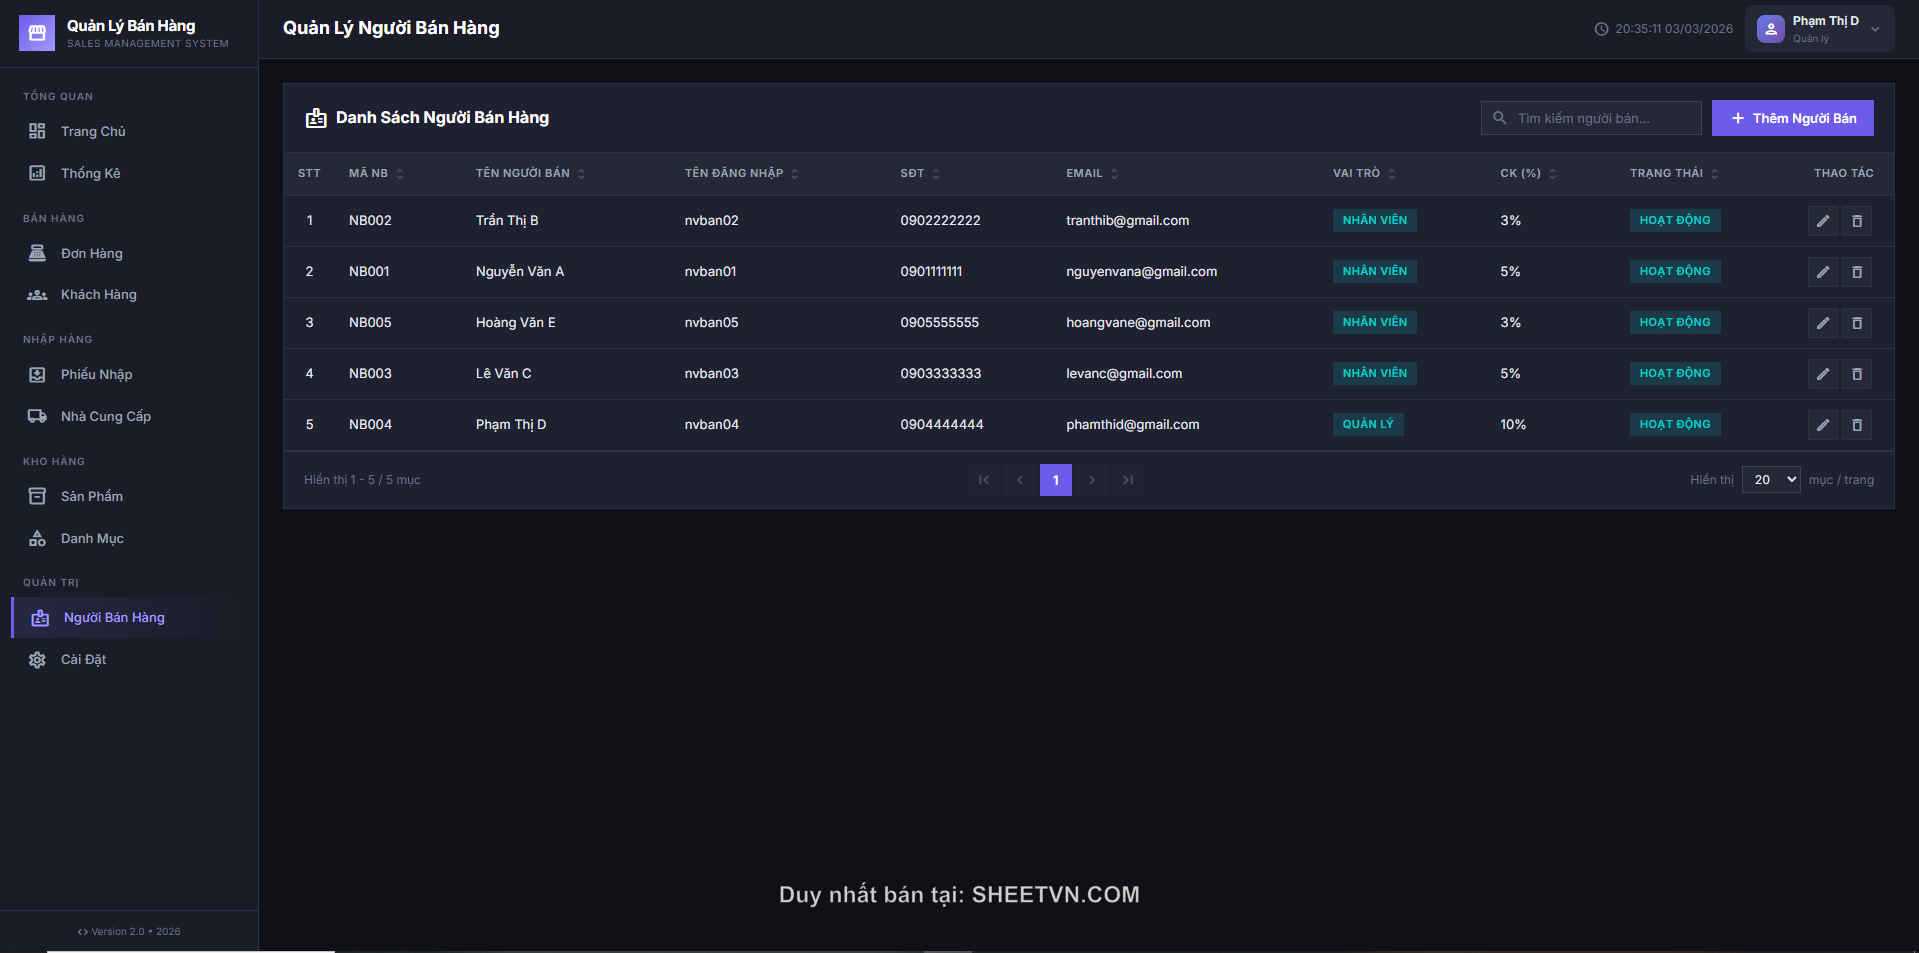The width and height of the screenshot is (1919, 953).
Task: Click the delete trash icon for Nguyễn Văn A
Action: [x=1857, y=272]
